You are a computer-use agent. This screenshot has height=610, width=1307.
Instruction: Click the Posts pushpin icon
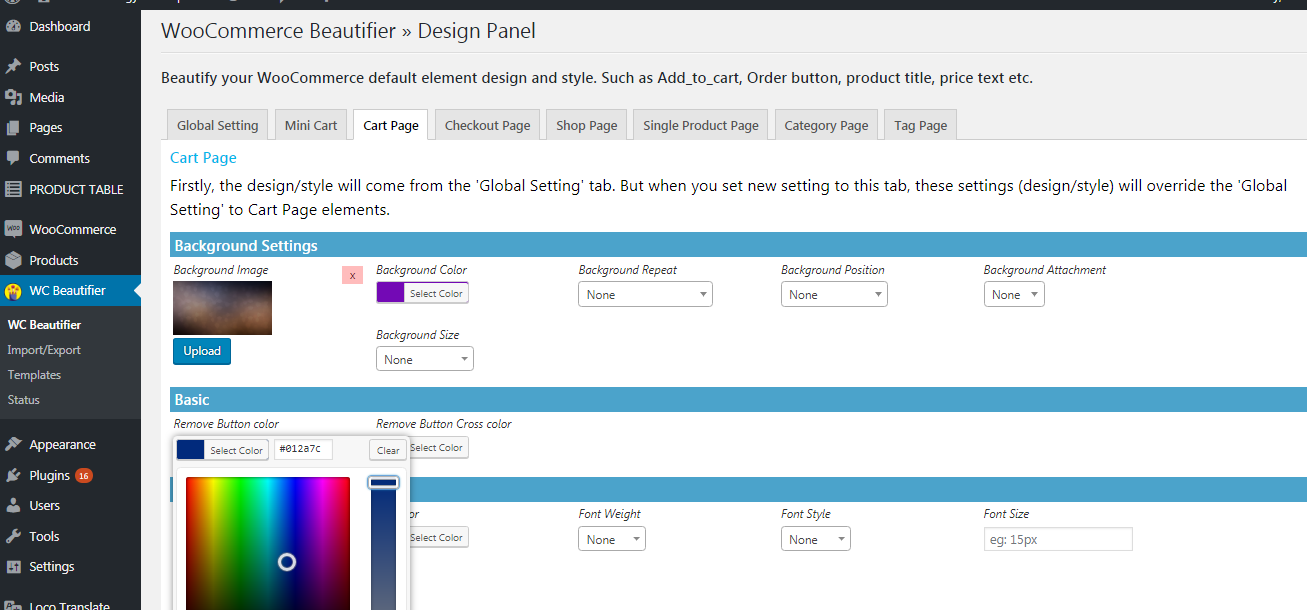point(13,67)
